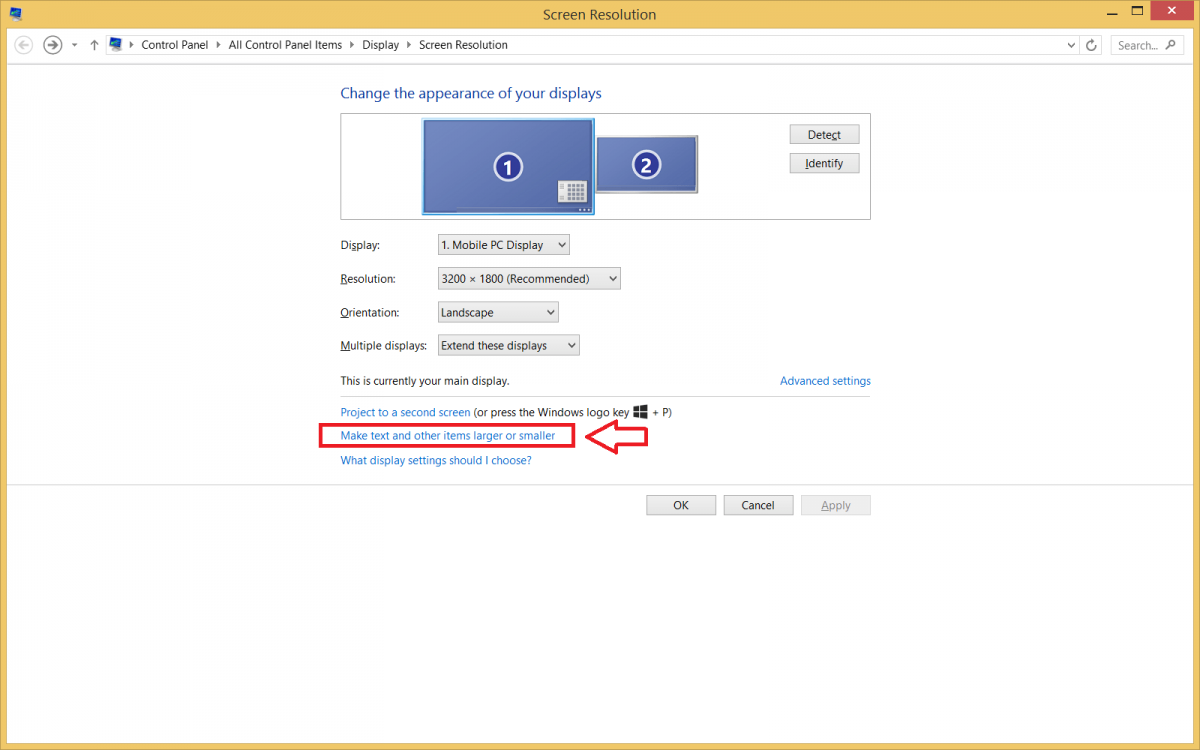
Task: Confirm with the OK button
Action: pyautogui.click(x=681, y=505)
